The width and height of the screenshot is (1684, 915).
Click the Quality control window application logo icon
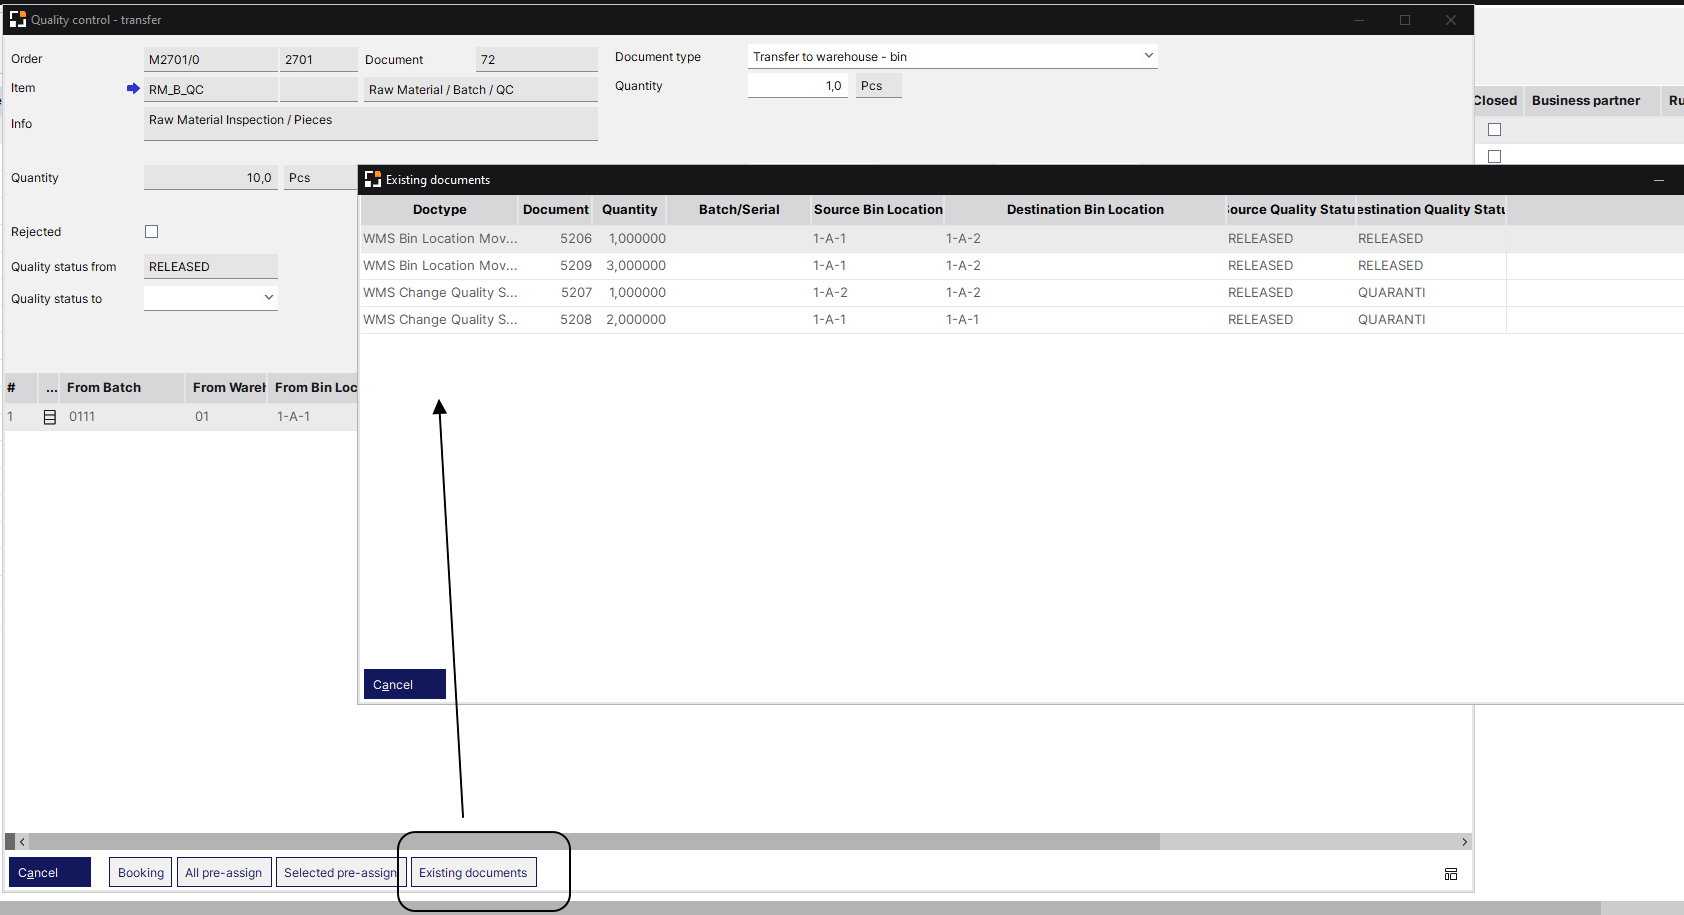[x=18, y=19]
